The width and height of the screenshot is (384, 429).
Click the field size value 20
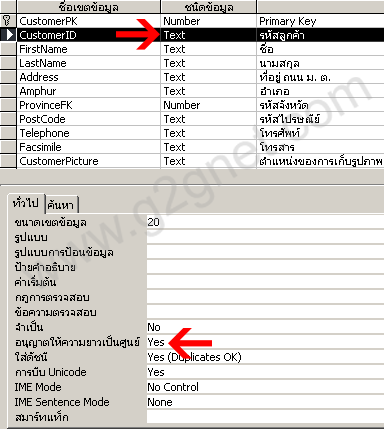(x=265, y=222)
